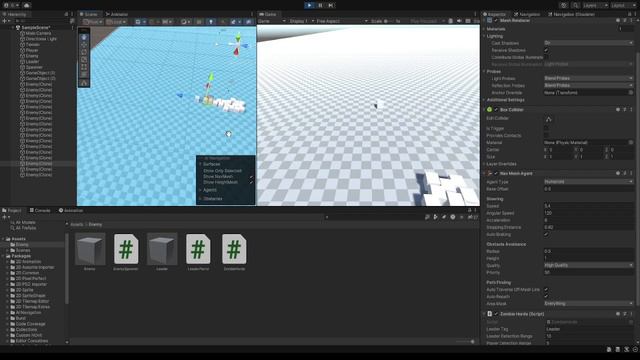
Task: Select the View hand tool in Scene
Action: [84, 37]
